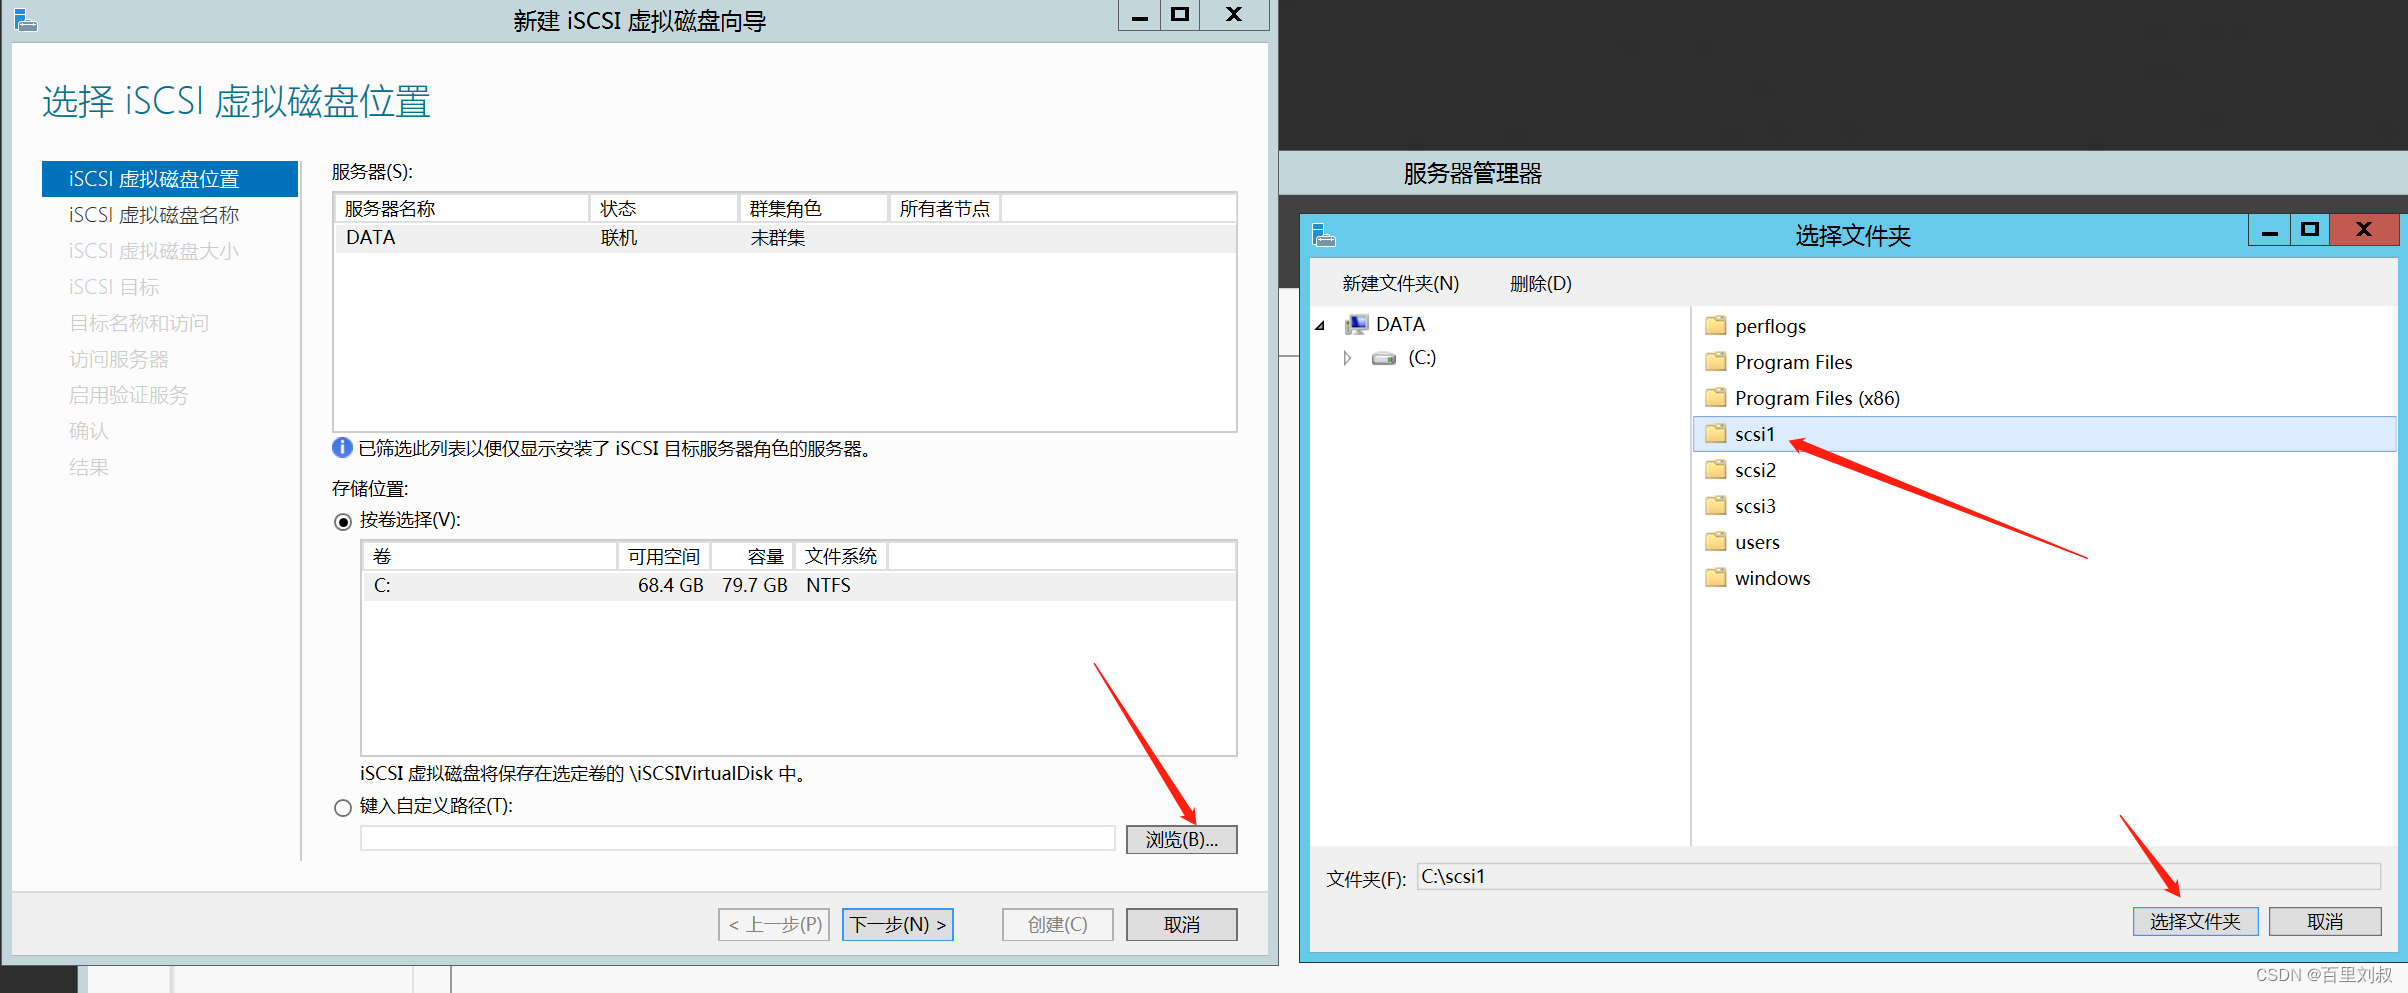Click the Program Files (x86) folder icon

1716,398
